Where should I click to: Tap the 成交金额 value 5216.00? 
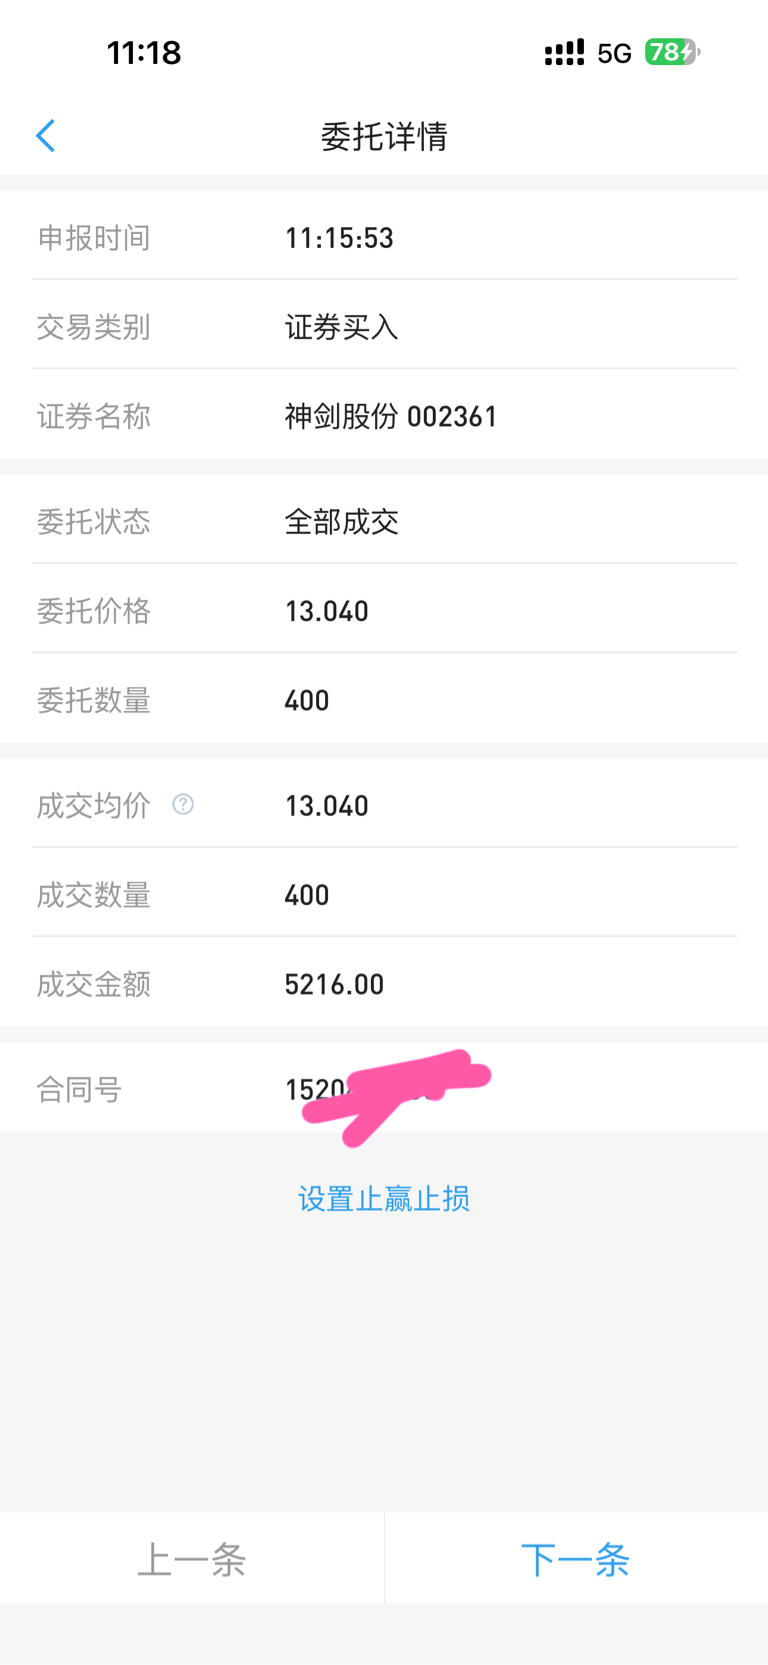pyautogui.click(x=334, y=984)
